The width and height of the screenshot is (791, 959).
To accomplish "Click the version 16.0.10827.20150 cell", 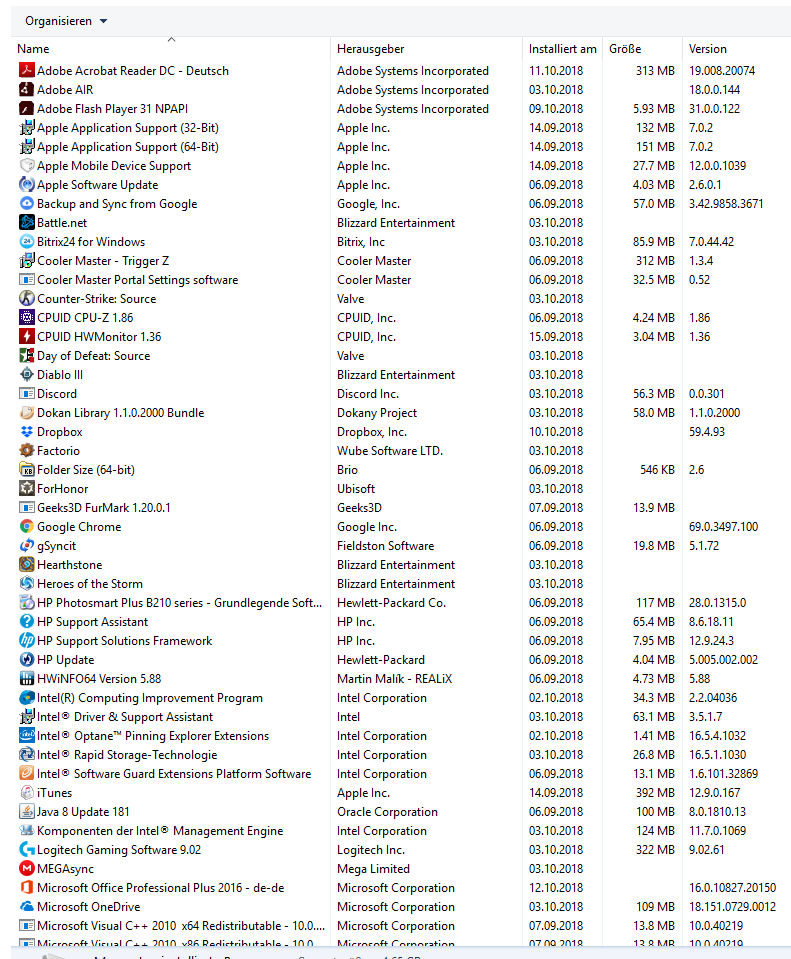I will point(732,887).
